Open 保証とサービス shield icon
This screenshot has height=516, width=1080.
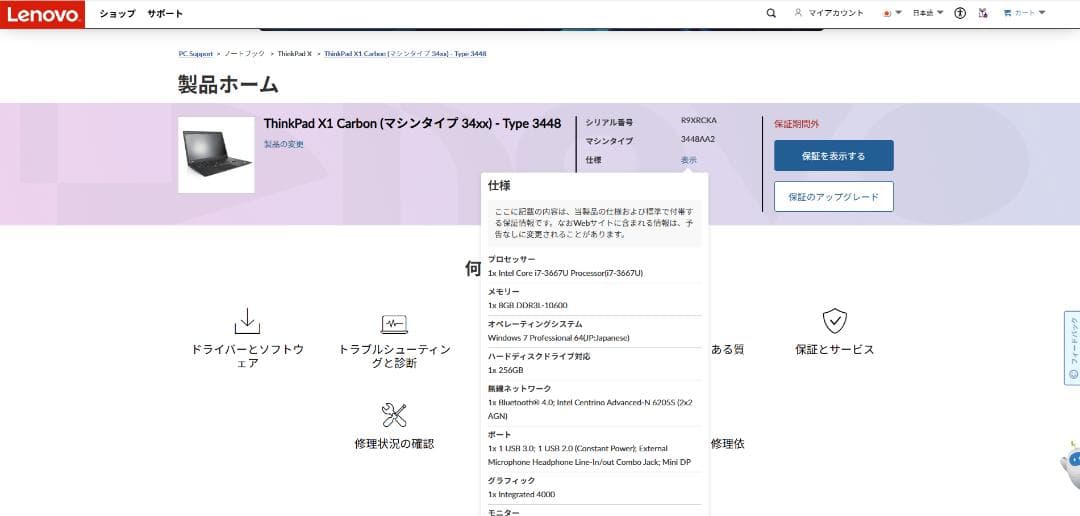click(x=835, y=321)
